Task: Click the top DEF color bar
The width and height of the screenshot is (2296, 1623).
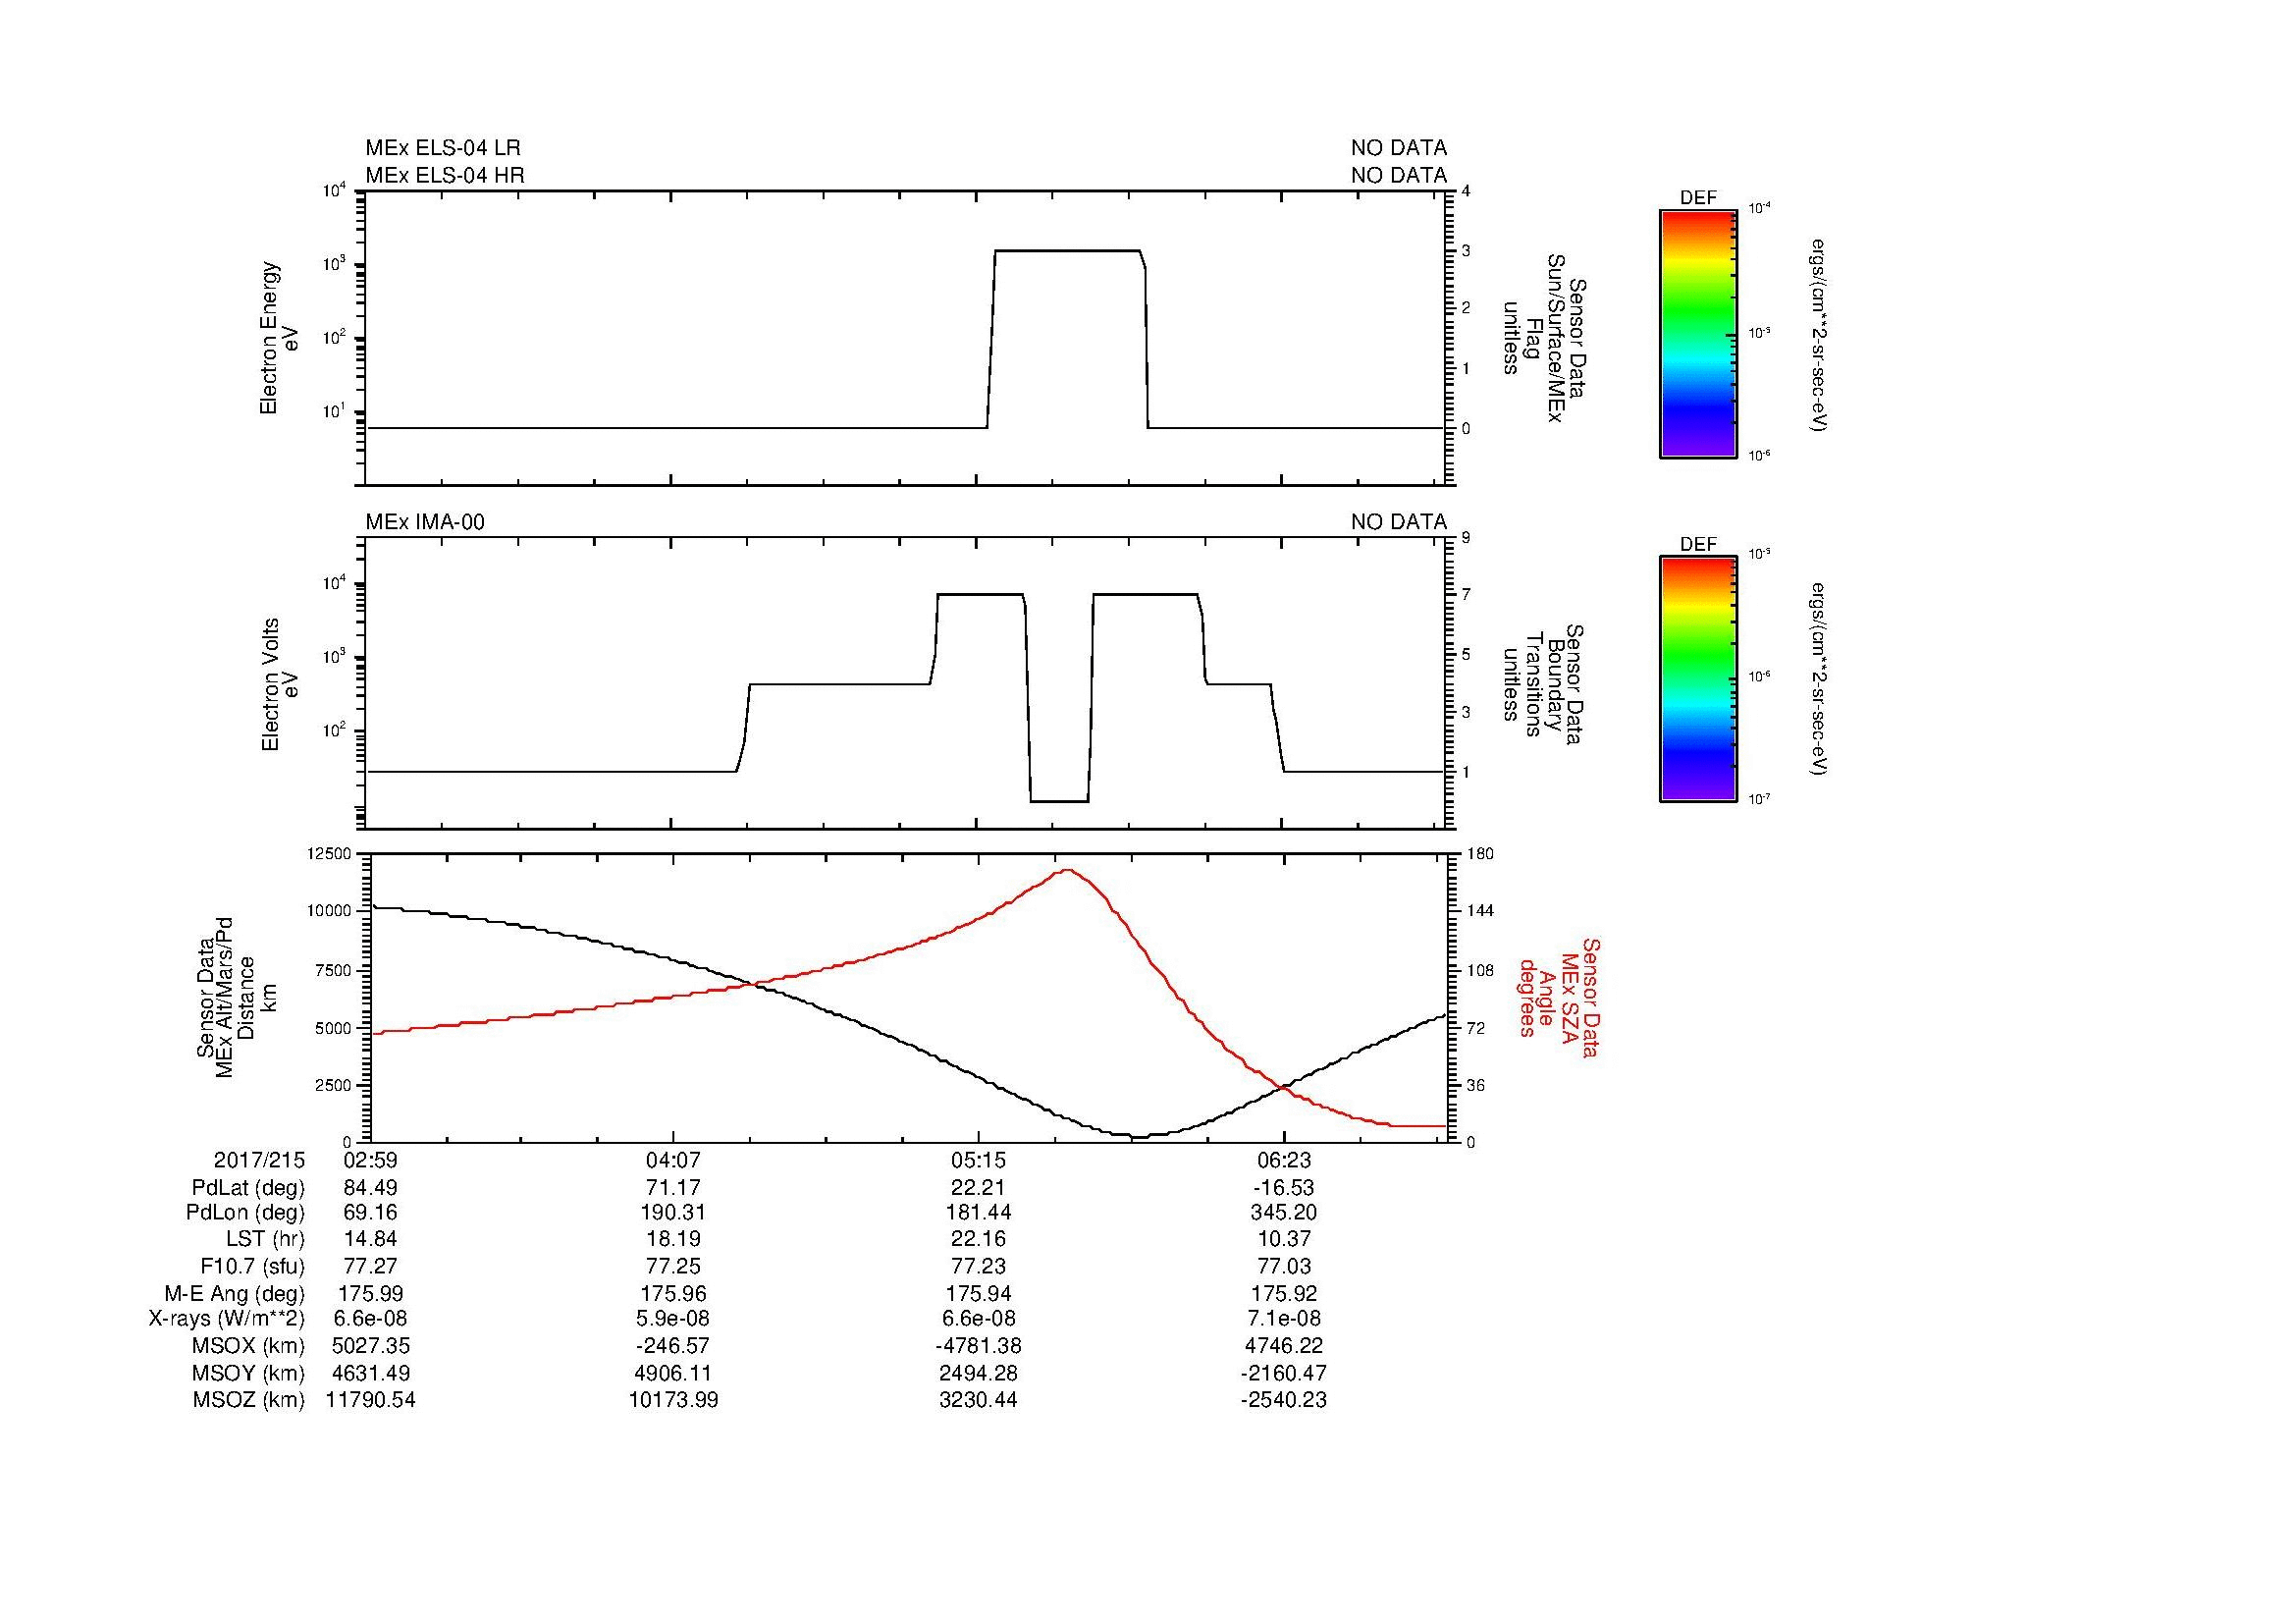Action: pyautogui.click(x=1697, y=334)
